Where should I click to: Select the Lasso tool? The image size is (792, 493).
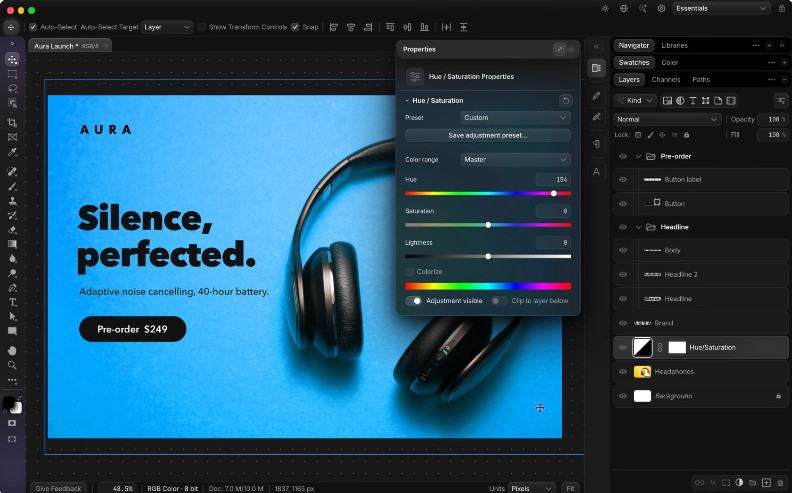tap(12, 88)
